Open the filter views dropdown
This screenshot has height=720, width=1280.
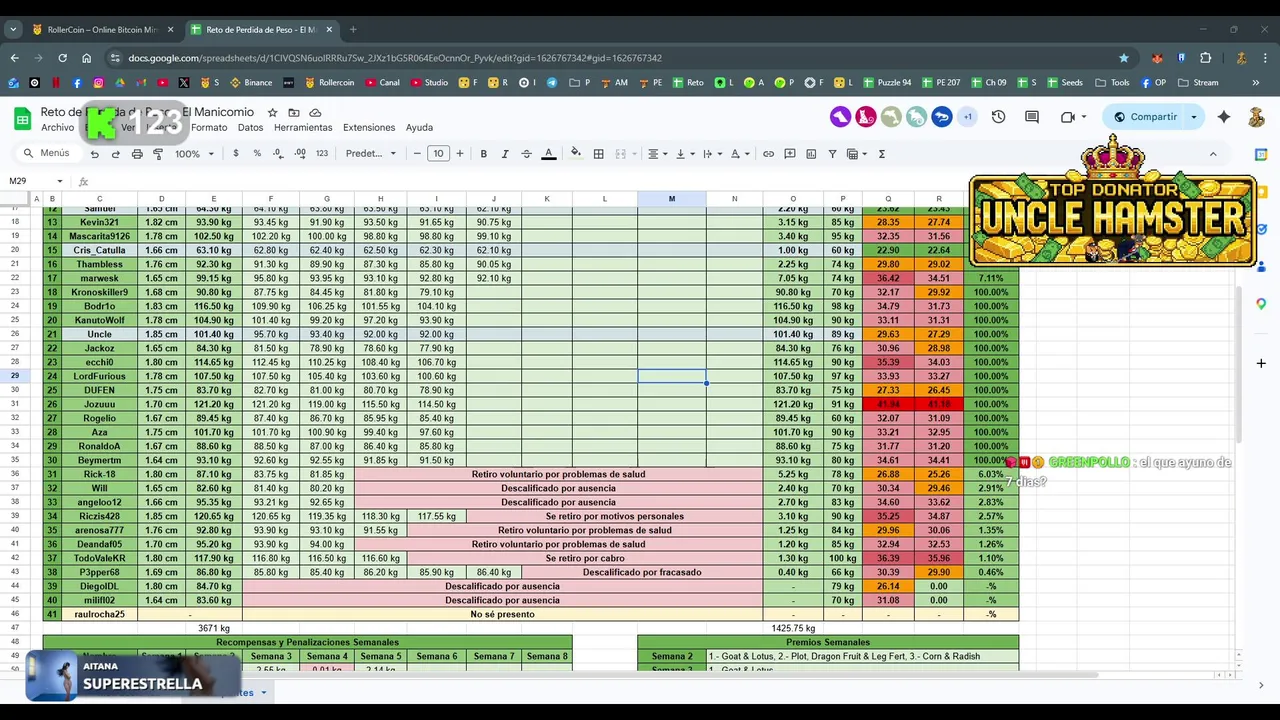click(x=856, y=154)
